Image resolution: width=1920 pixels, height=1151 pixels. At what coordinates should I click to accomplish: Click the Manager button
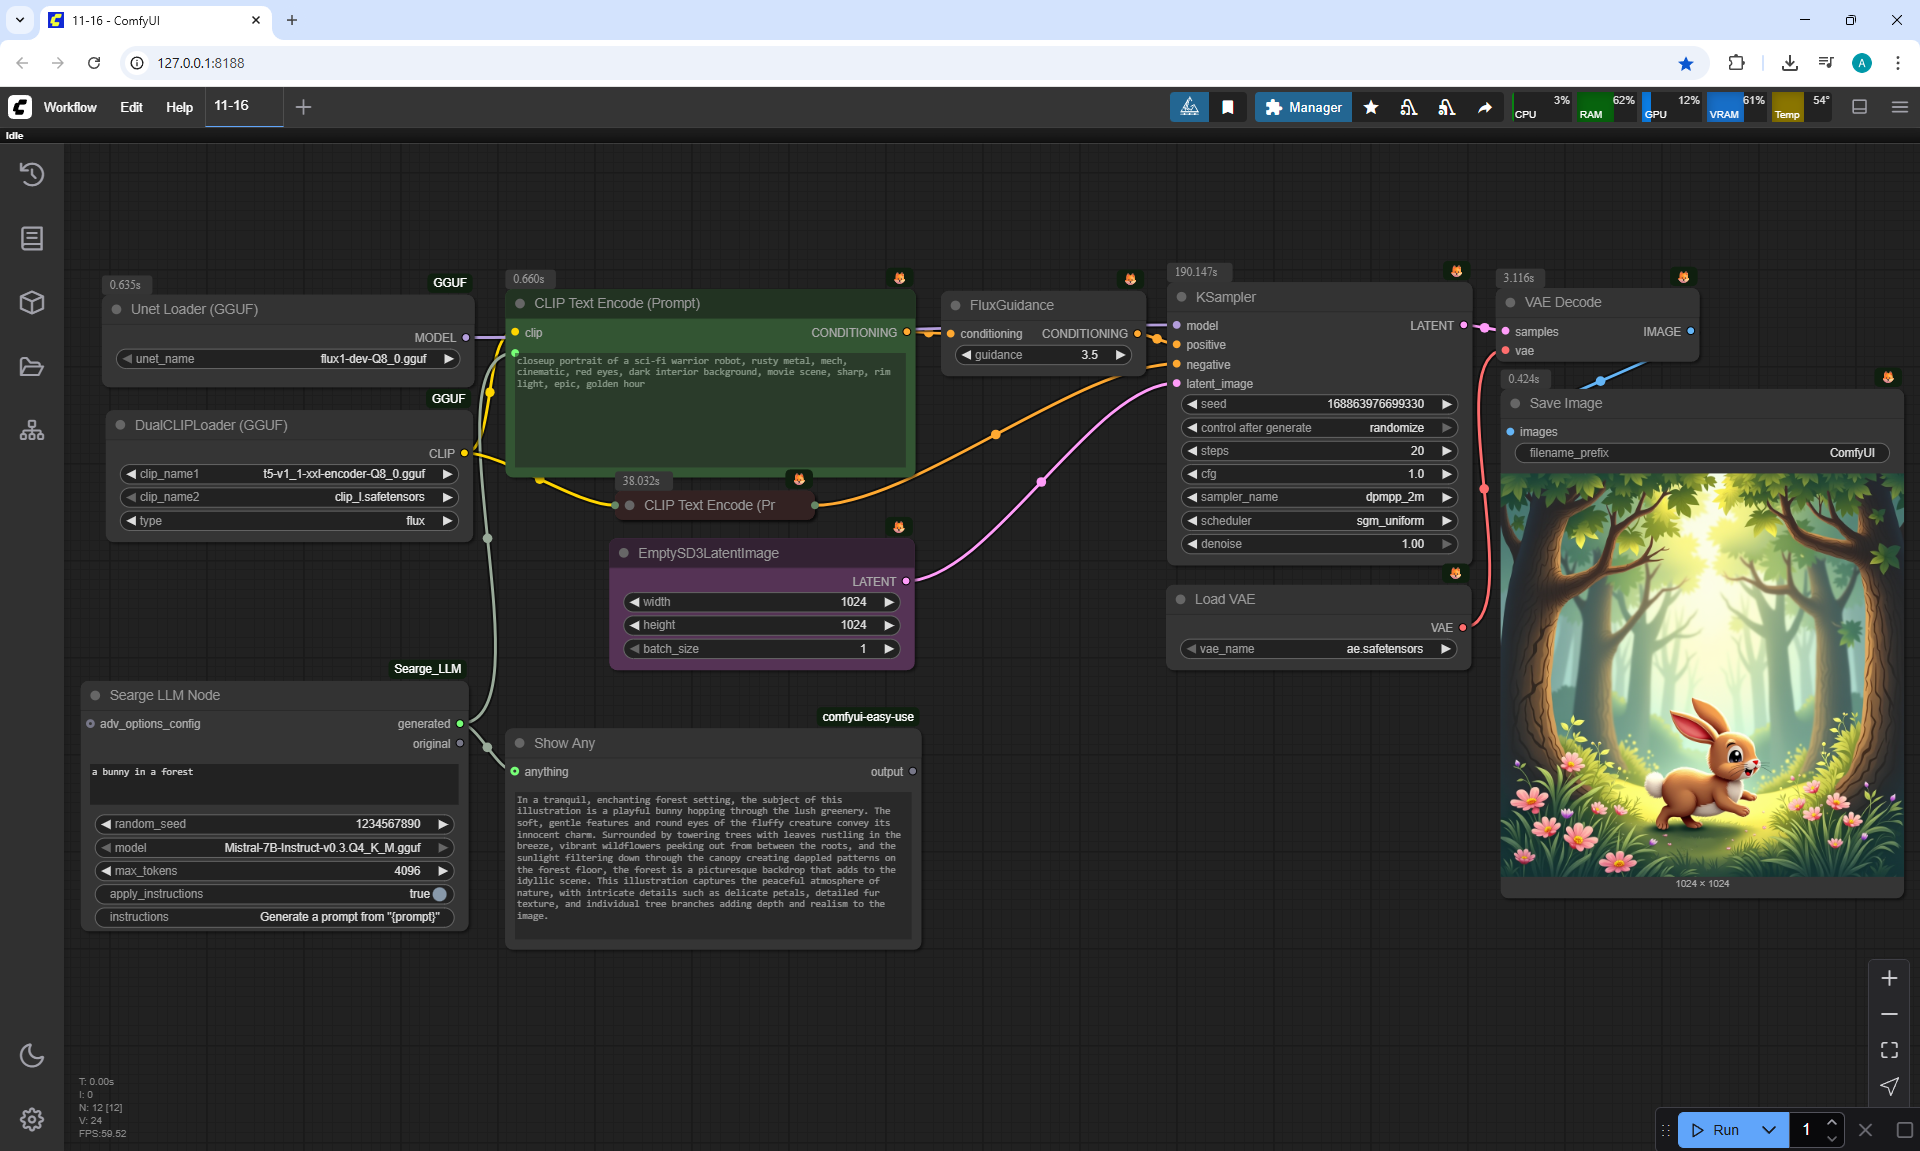[1303, 107]
